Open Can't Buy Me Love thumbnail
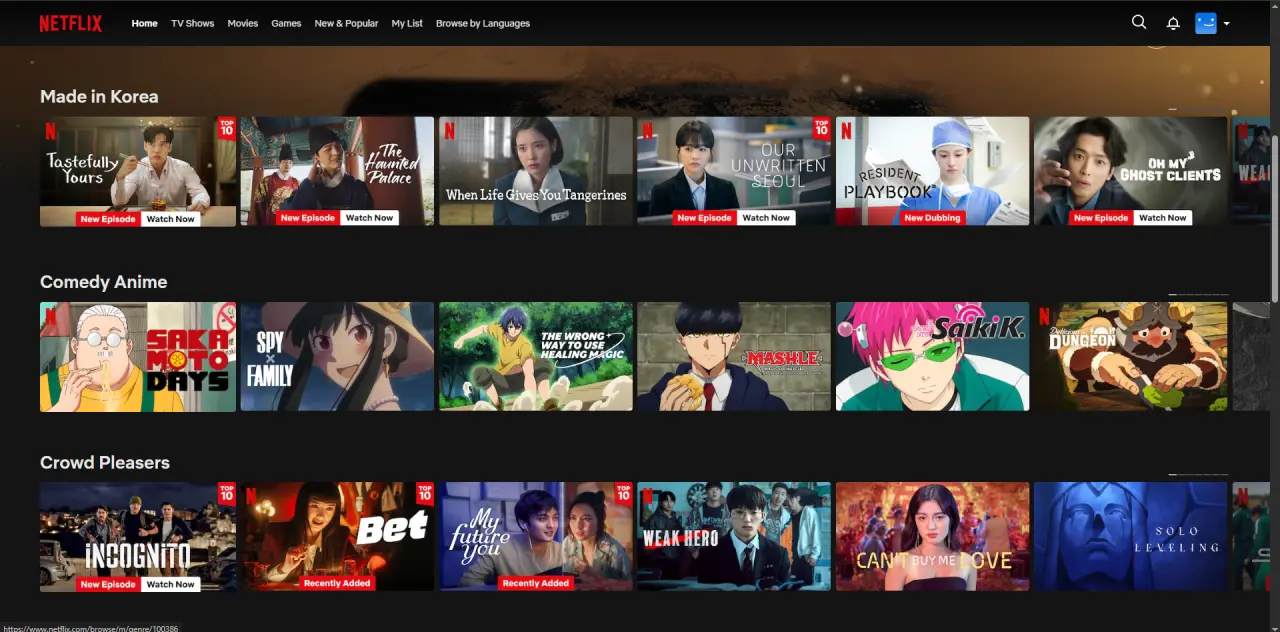This screenshot has height=632, width=1280. click(x=933, y=537)
